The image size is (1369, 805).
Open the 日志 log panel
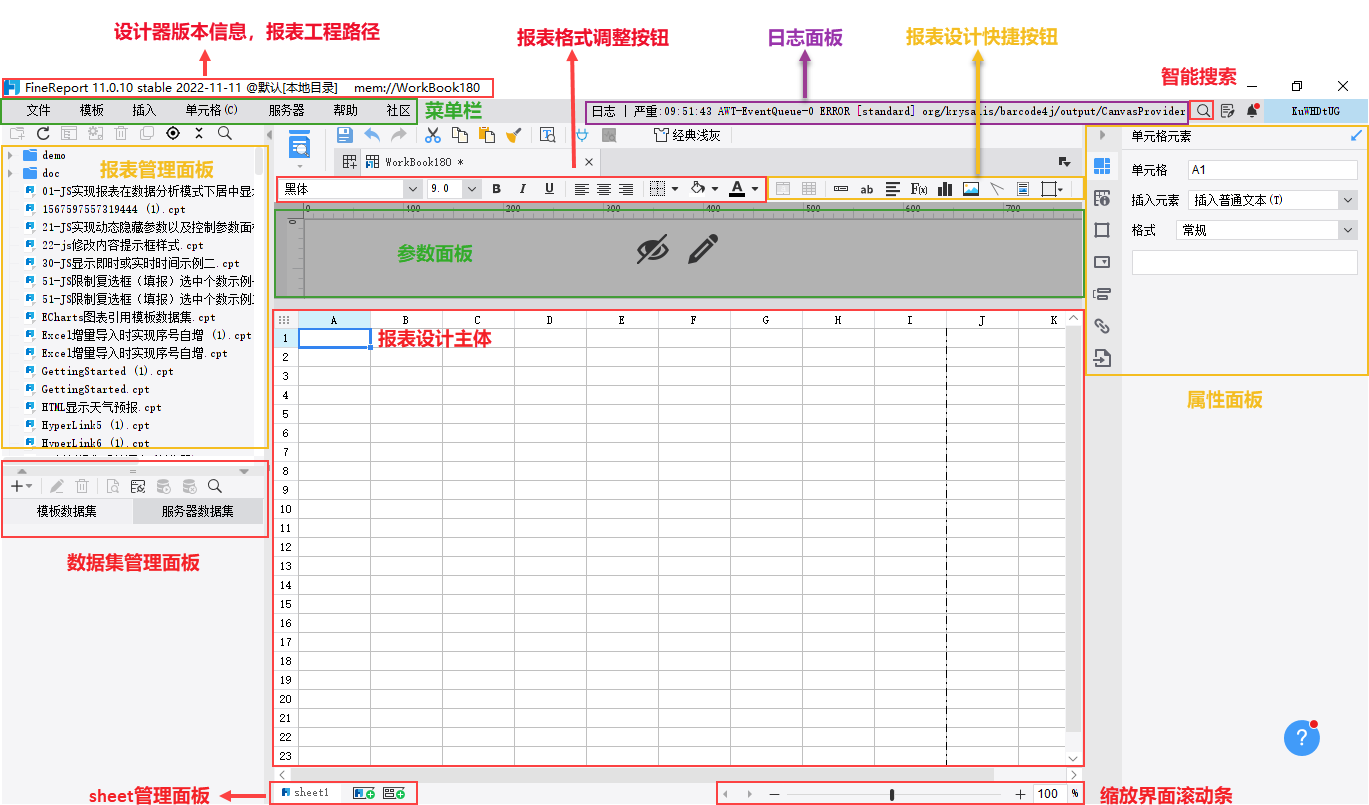(x=603, y=111)
